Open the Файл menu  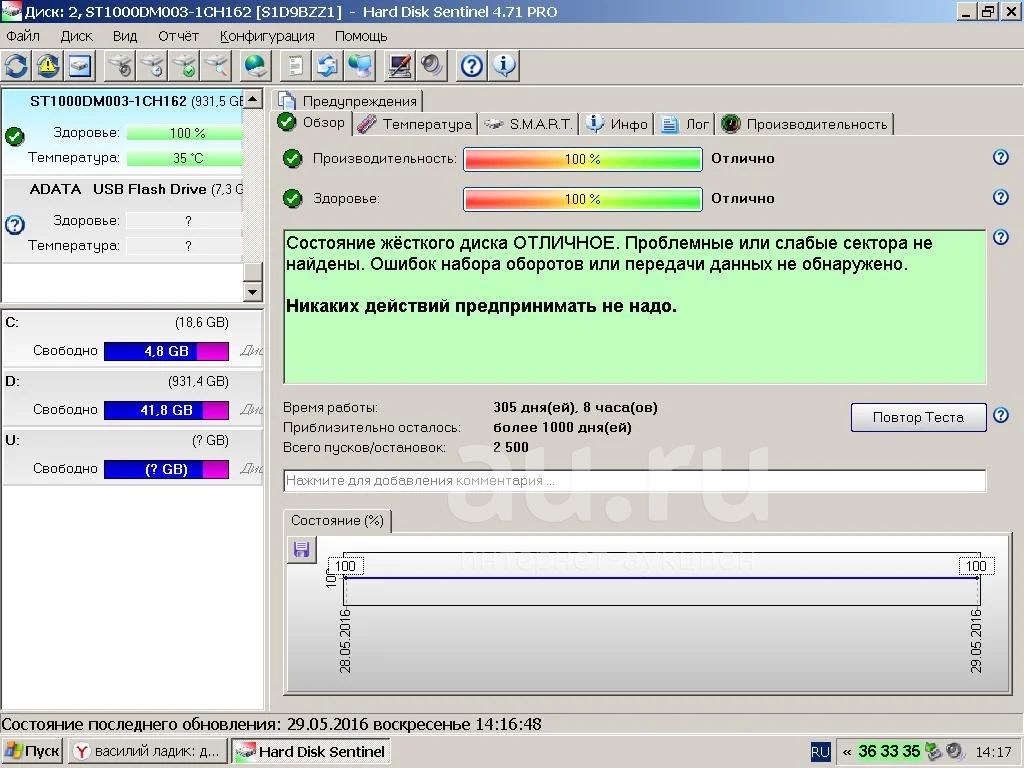pos(23,36)
